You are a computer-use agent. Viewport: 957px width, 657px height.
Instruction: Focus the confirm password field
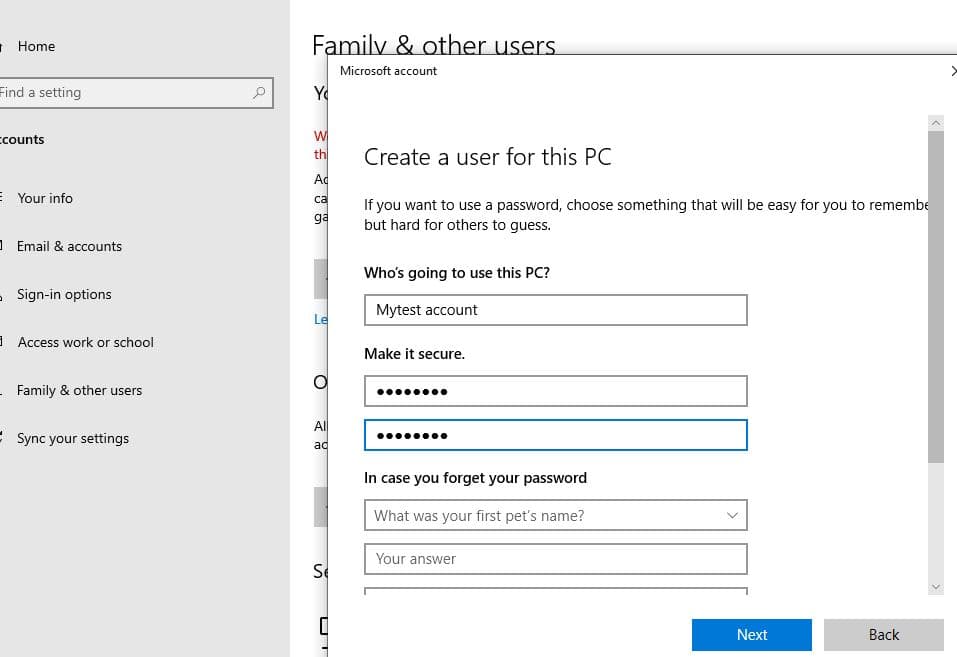(x=555, y=435)
